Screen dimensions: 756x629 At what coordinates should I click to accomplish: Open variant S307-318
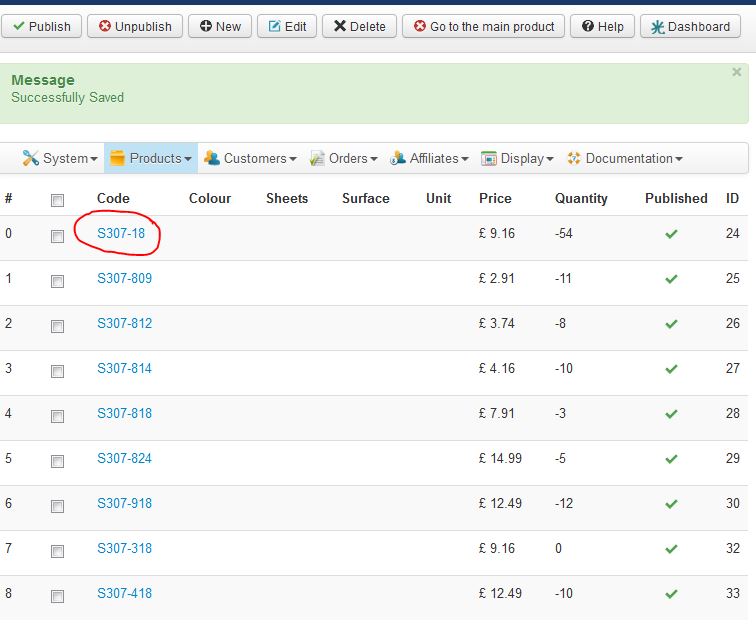coord(124,548)
